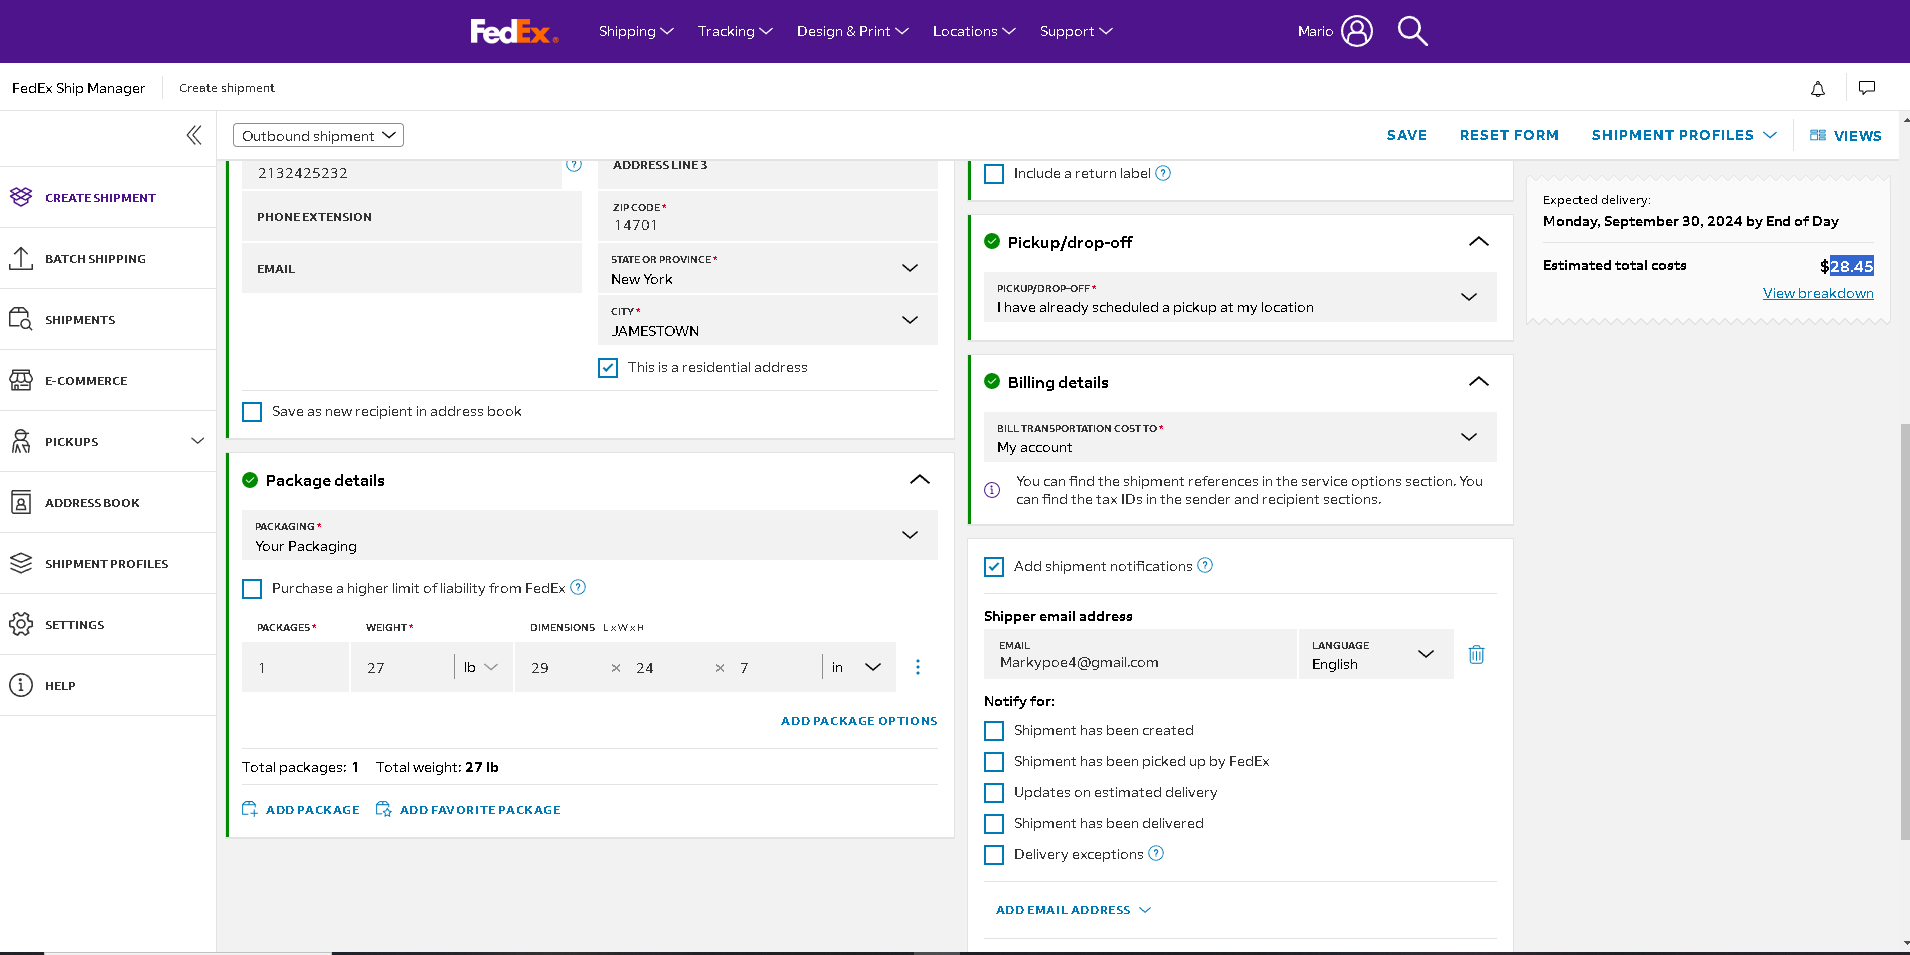Viewport: 1910px width, 955px height.
Task: Open the Mario user account icon
Action: (1357, 31)
